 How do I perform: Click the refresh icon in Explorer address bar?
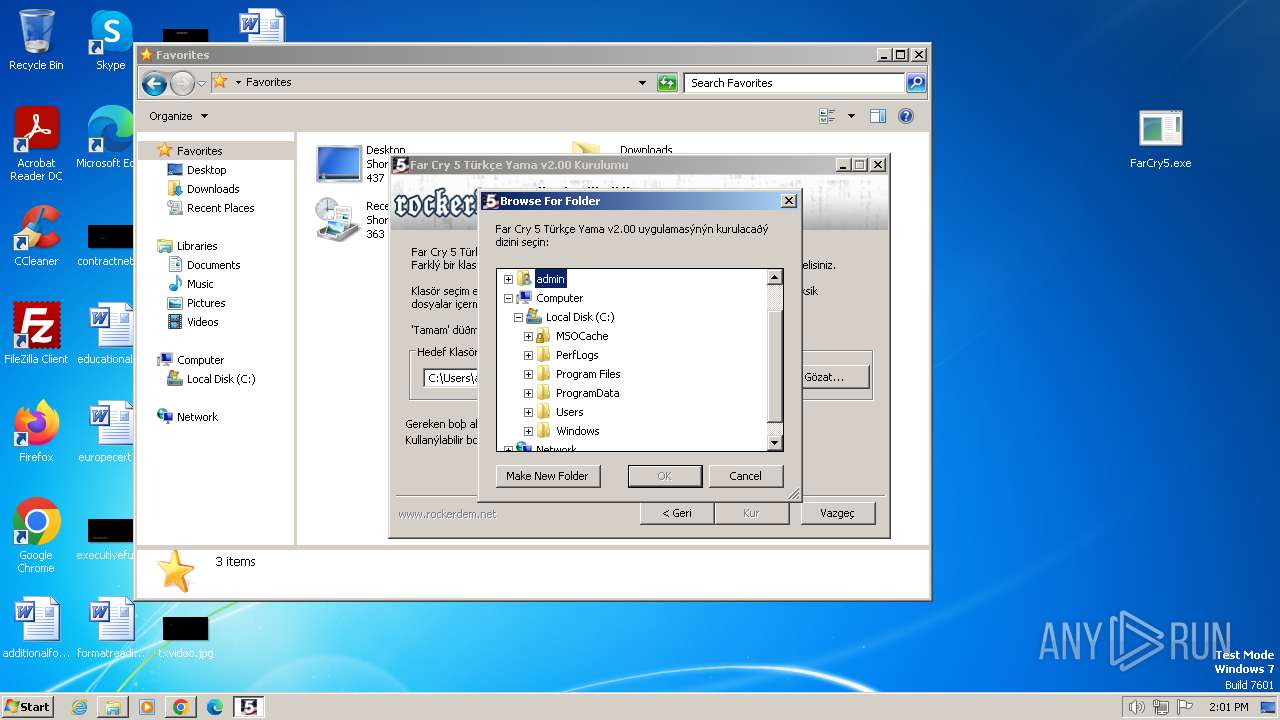[667, 83]
